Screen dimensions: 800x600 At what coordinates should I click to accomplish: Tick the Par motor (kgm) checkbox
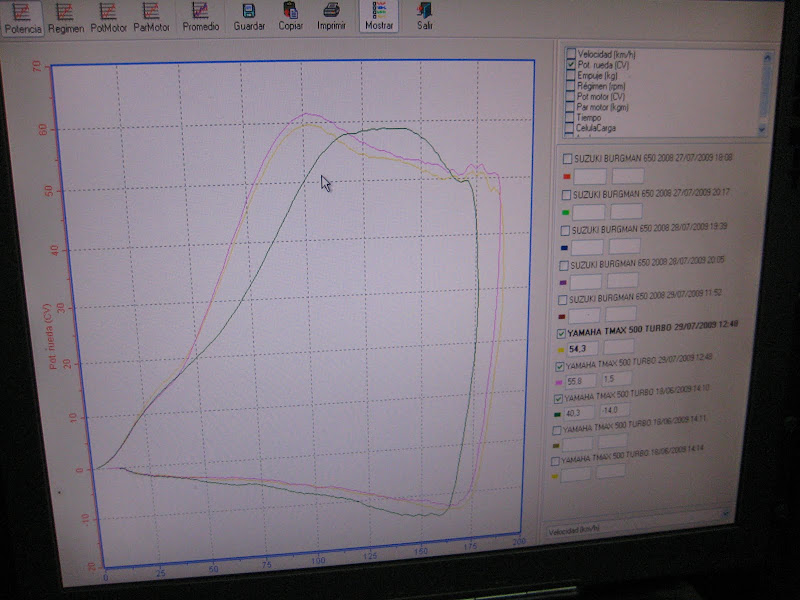pos(571,107)
